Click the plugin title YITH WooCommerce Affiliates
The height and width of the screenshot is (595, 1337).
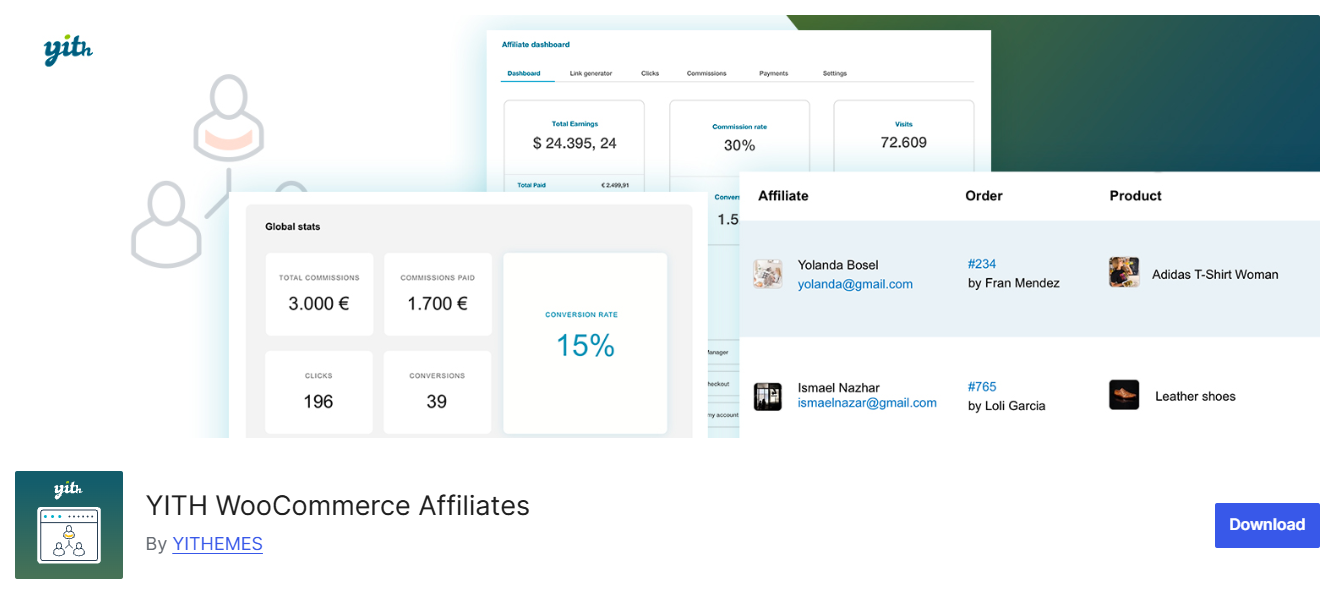click(338, 506)
